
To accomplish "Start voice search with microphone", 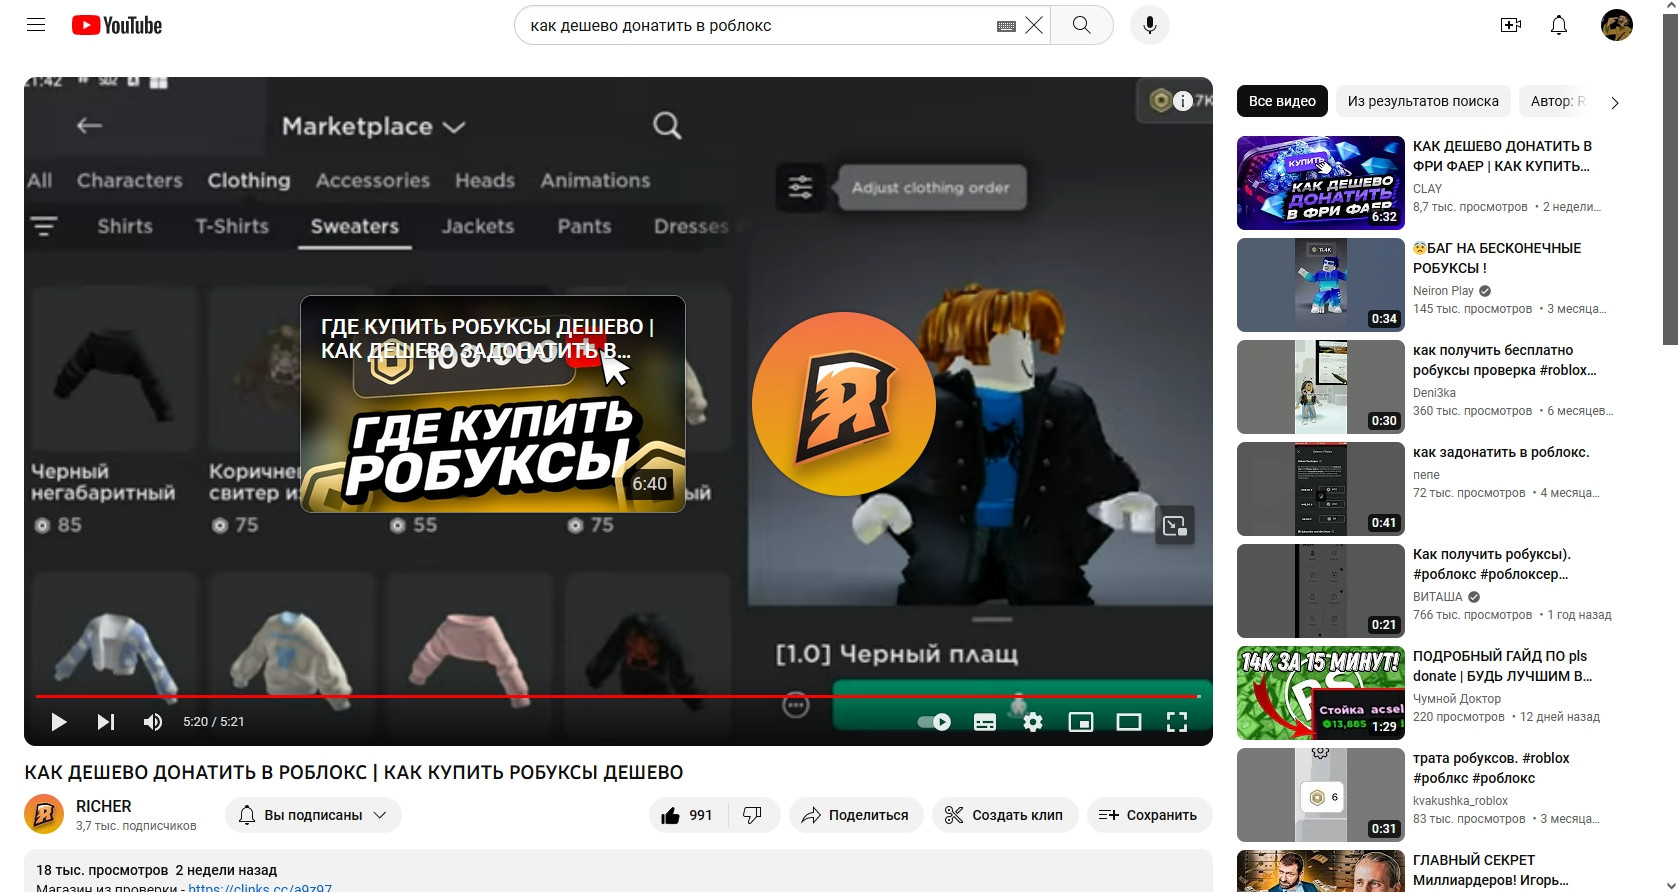I will point(1150,25).
